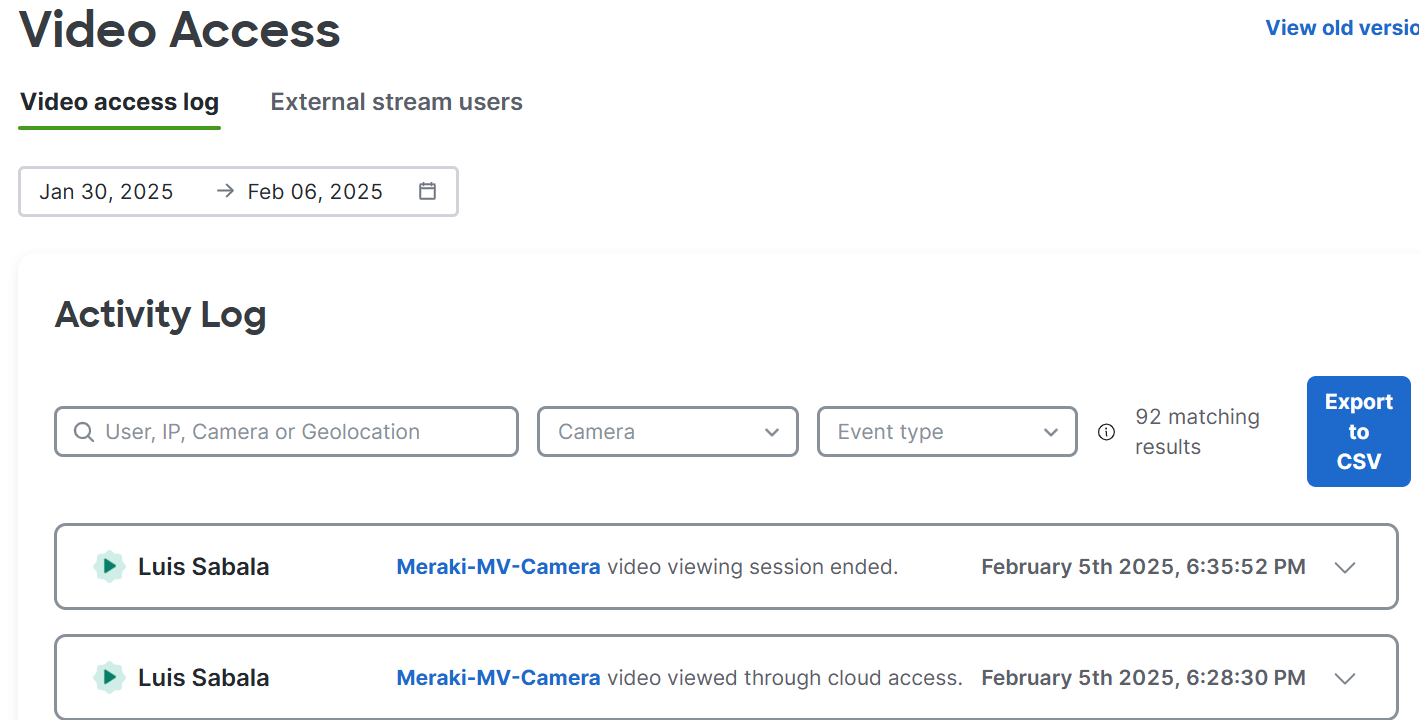1419x720 pixels.
Task: Click the Activity Log heading
Action: pos(160,315)
